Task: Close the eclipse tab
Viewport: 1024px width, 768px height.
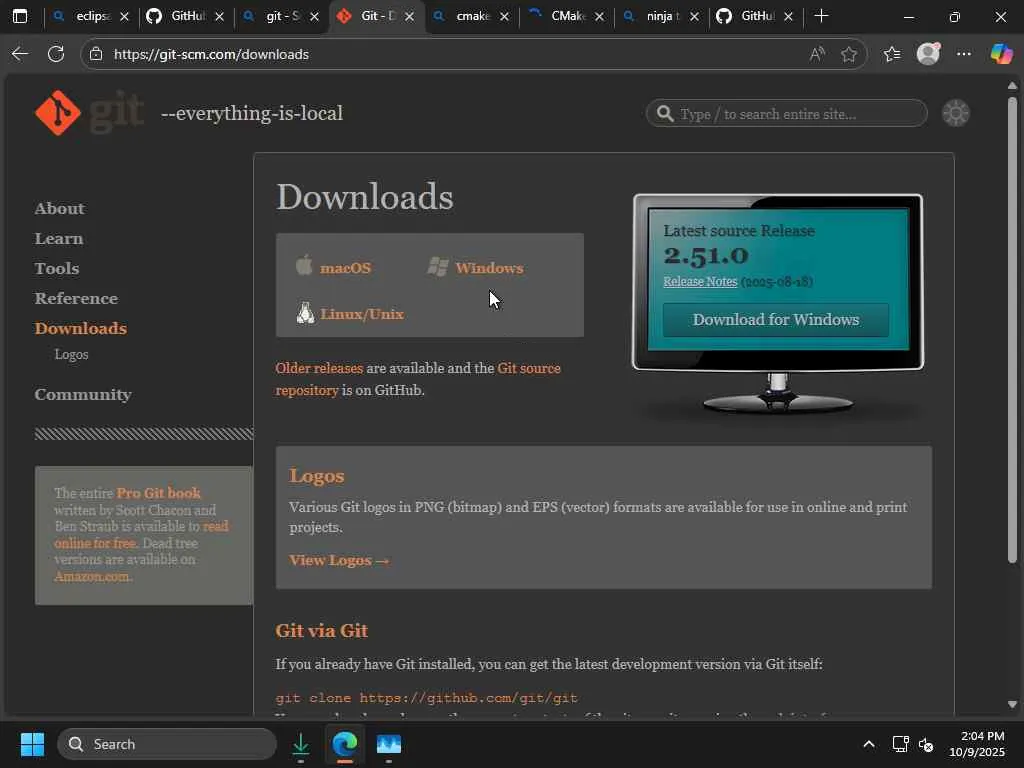Action: click(x=125, y=16)
